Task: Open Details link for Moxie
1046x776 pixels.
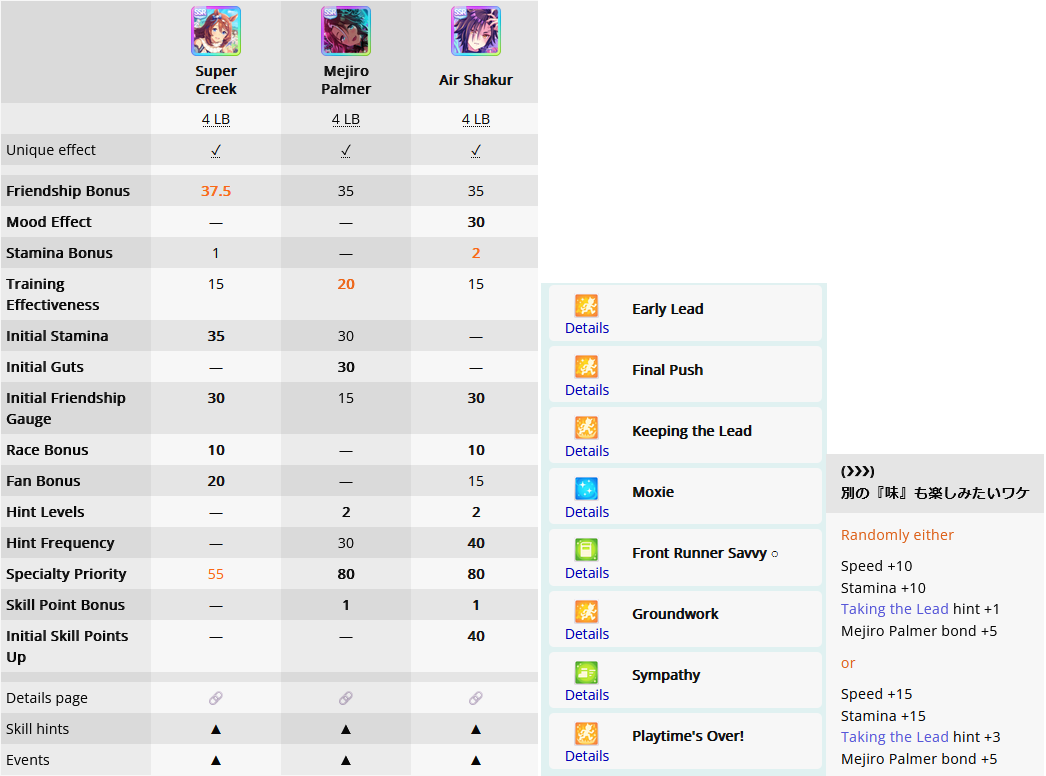Action: [587, 512]
